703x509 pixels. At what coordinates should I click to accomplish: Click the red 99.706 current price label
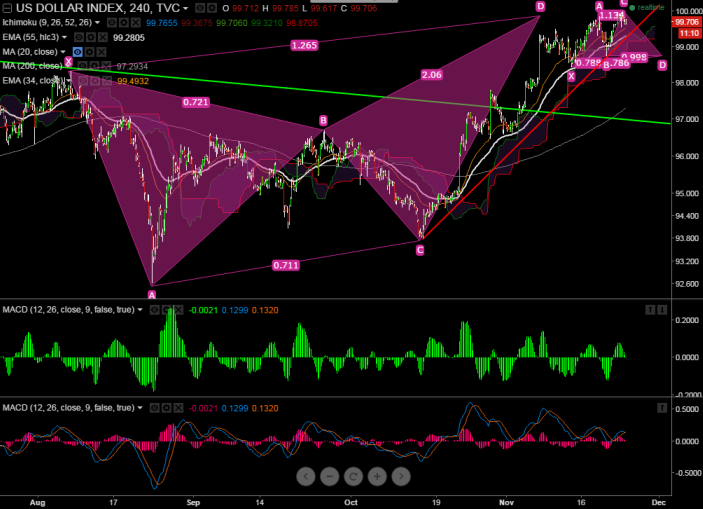[686, 22]
